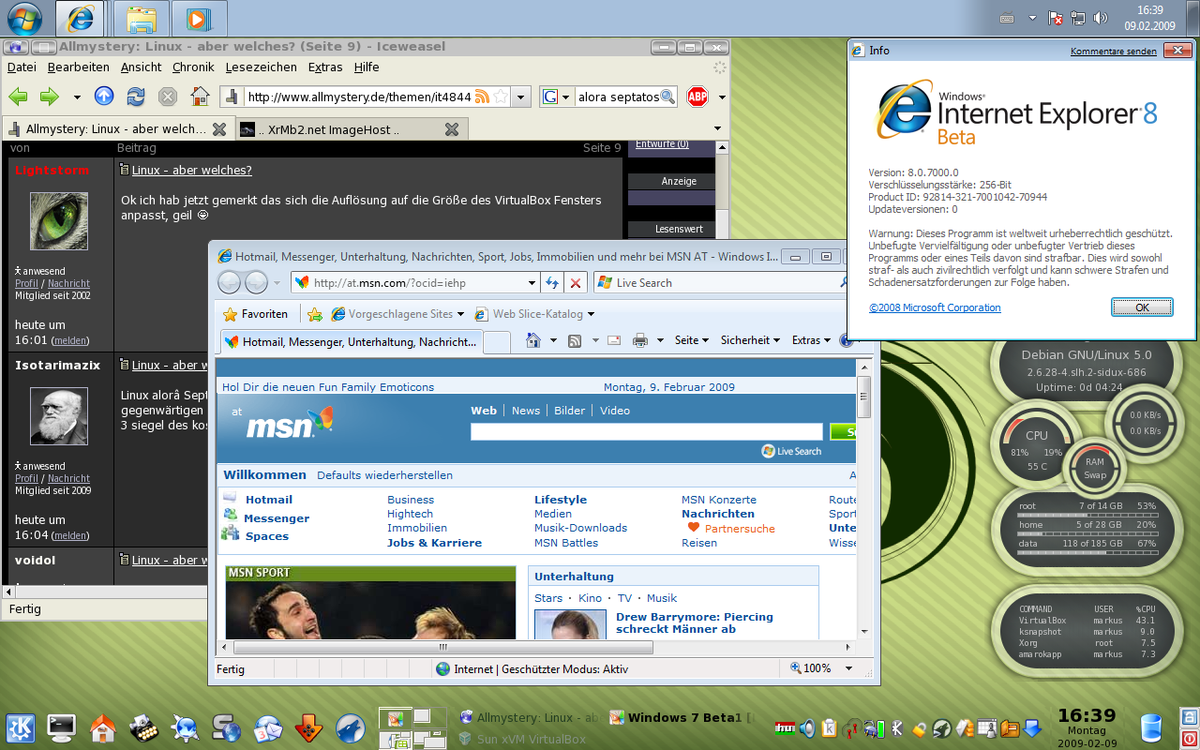The width and height of the screenshot is (1200, 750).
Task: Refresh the MSN page in Internet Explorer
Action: [553, 283]
